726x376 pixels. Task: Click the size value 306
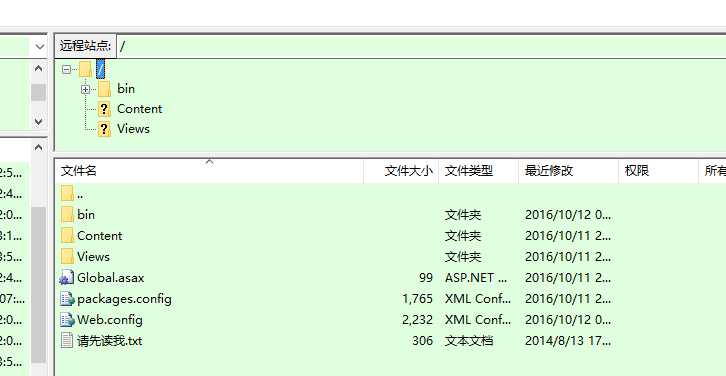pos(422,341)
